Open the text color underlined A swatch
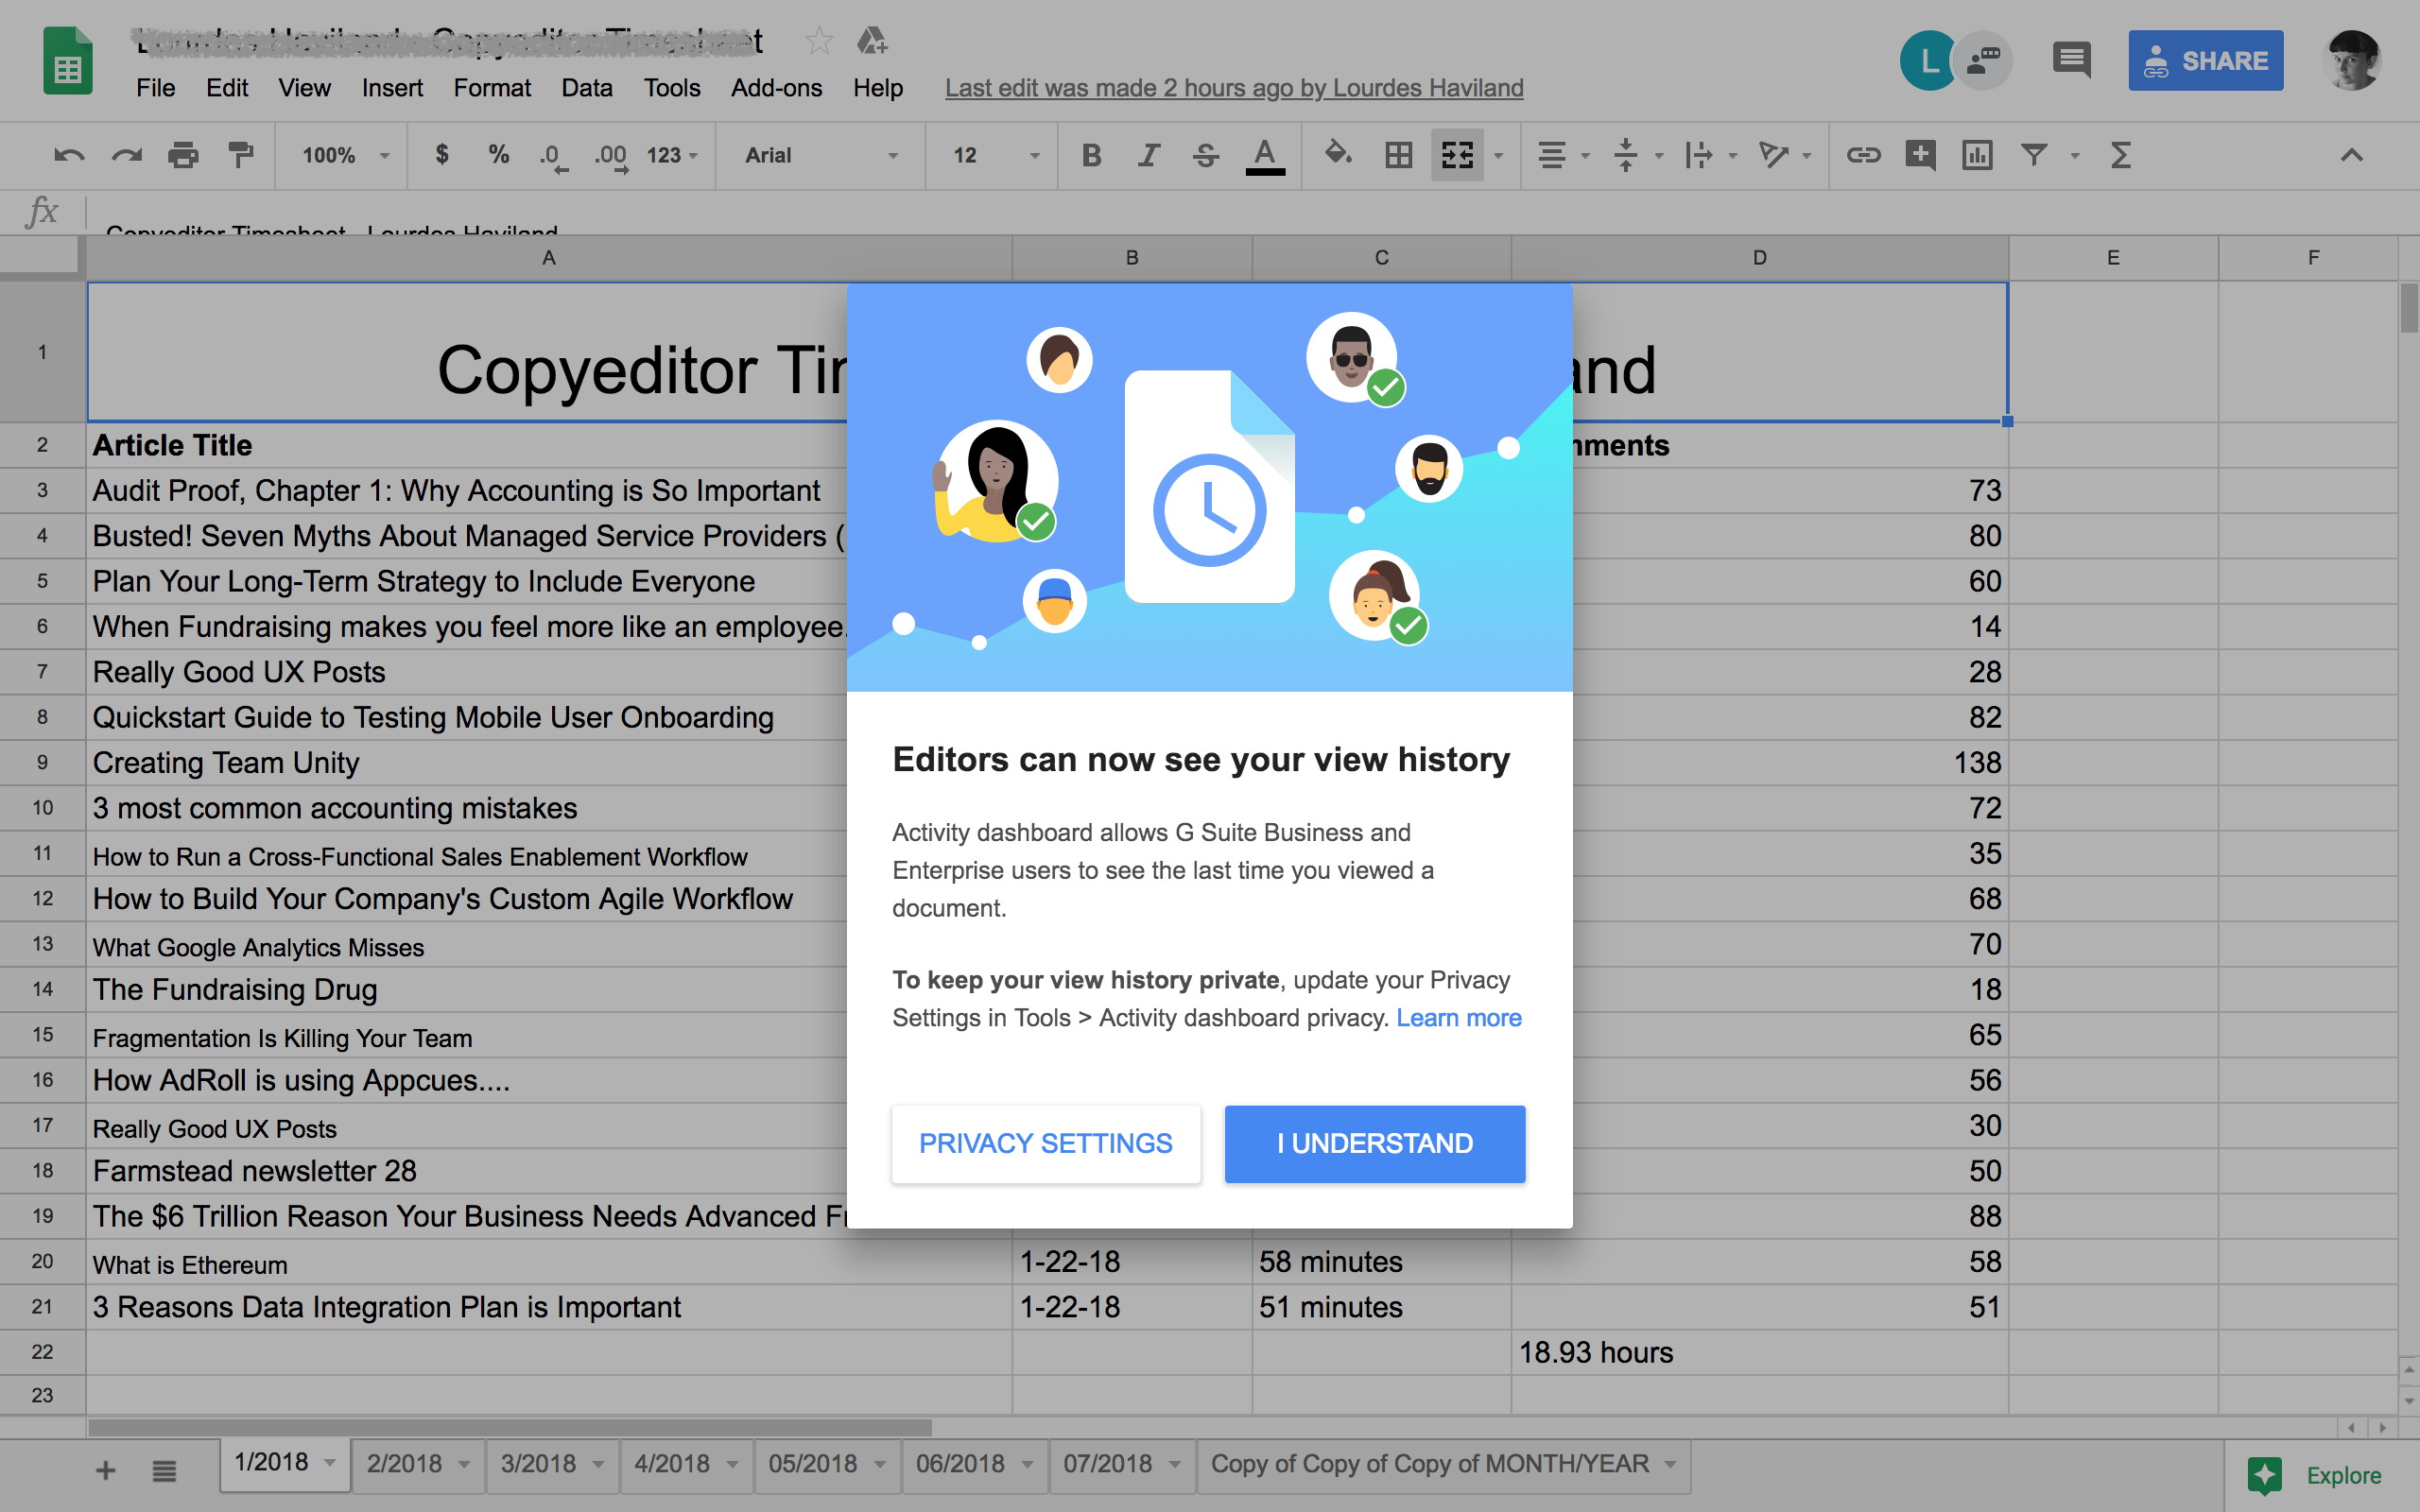The width and height of the screenshot is (2420, 1512). point(1264,155)
